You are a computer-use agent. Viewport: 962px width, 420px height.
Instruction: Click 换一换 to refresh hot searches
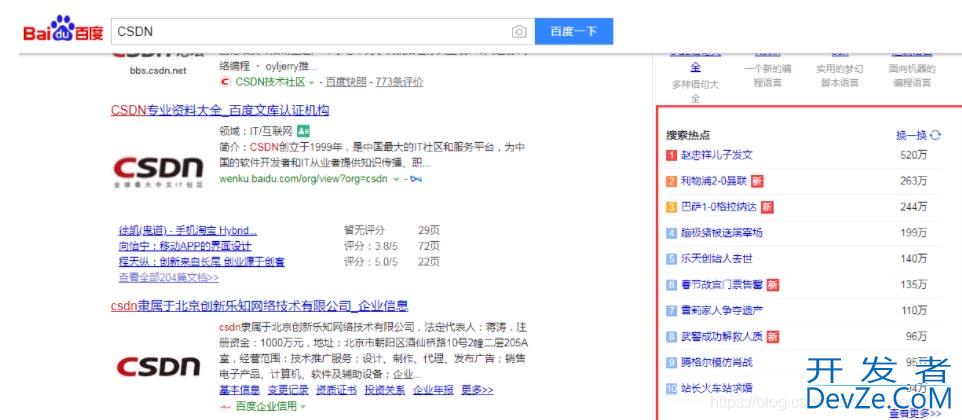point(912,136)
